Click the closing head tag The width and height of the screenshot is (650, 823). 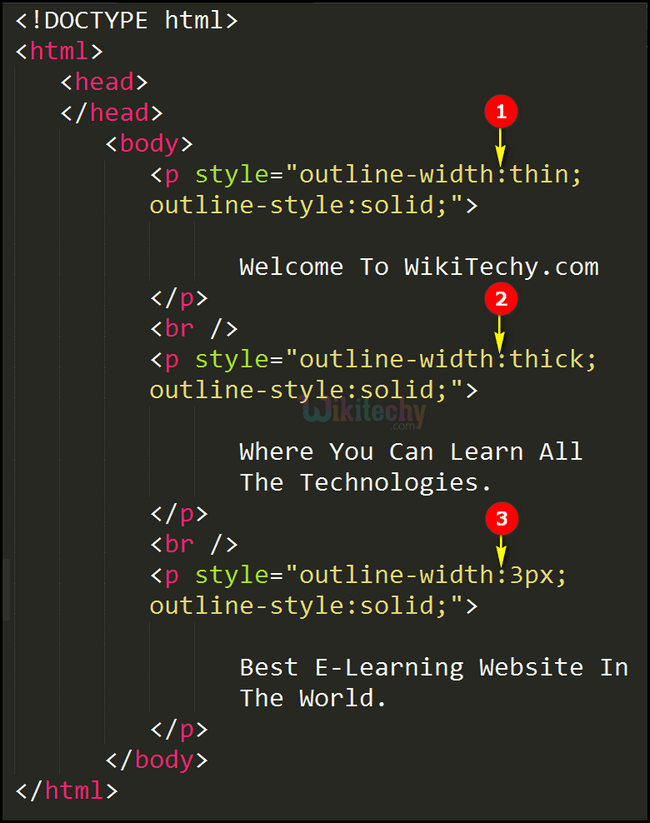pyautogui.click(x=111, y=113)
